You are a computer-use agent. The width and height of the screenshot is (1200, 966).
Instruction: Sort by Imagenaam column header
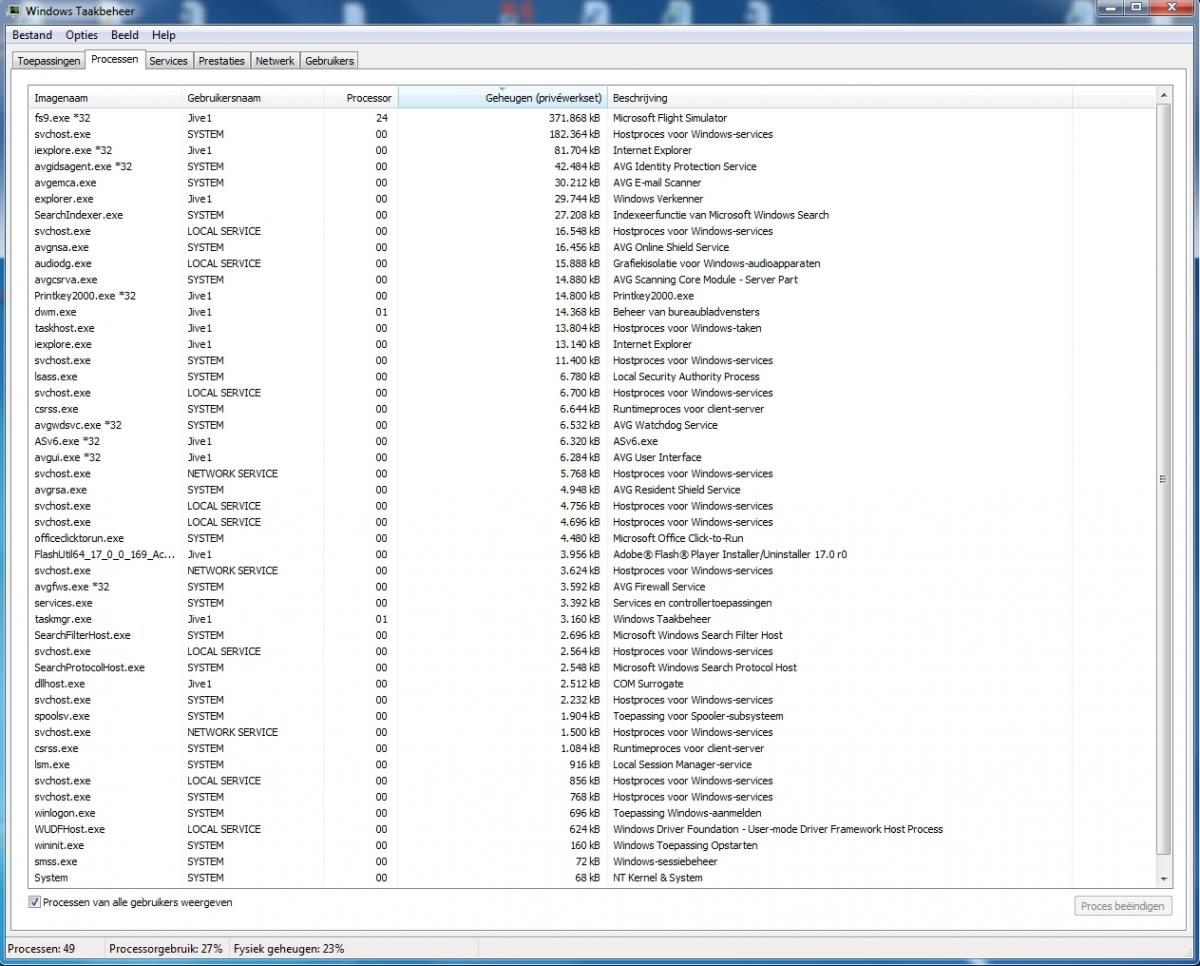105,98
